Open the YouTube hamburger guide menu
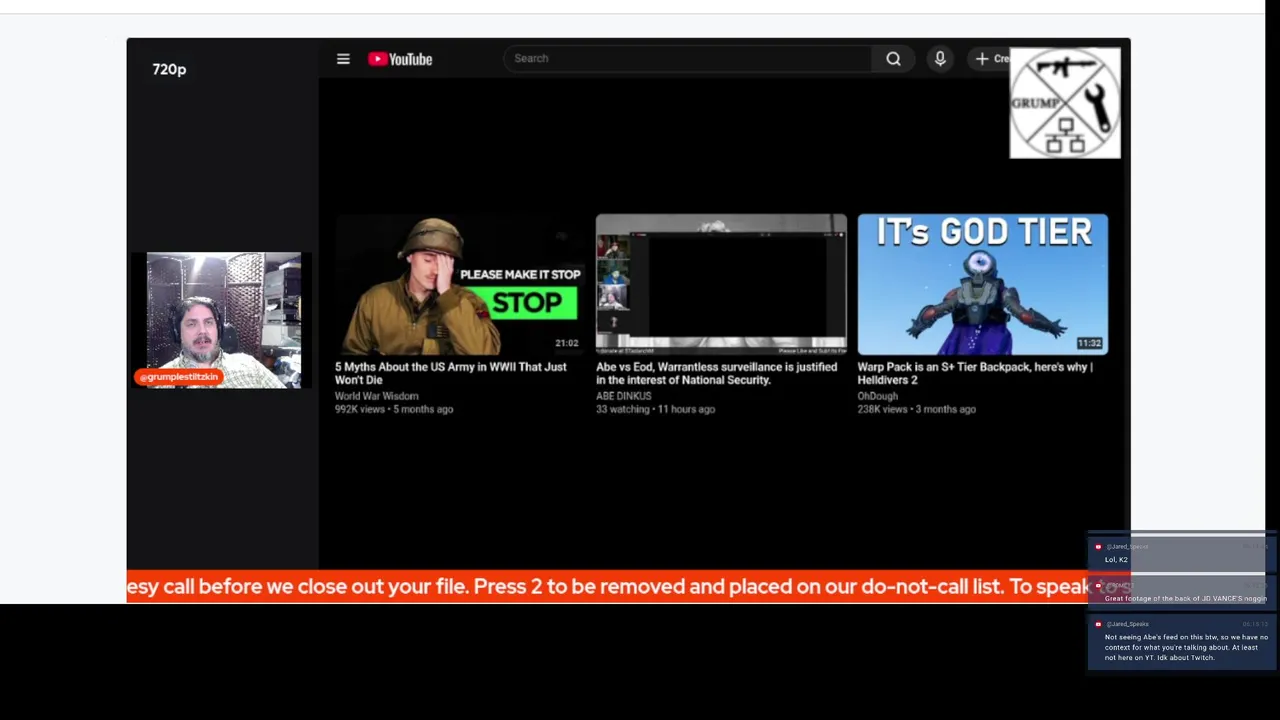1280x720 pixels. [343, 59]
